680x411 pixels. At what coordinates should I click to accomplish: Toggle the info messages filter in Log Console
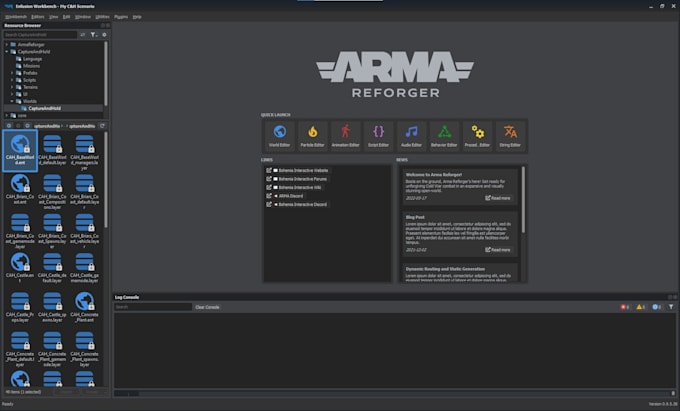657,307
